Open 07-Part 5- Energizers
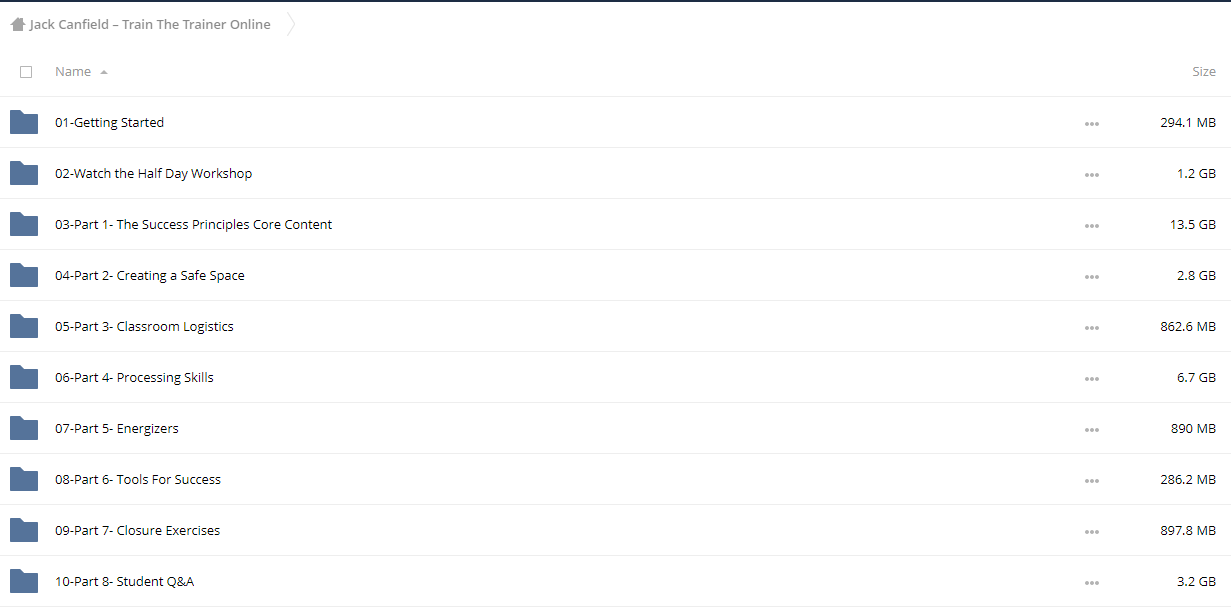Viewport: 1231px width, 609px height. click(x=117, y=429)
